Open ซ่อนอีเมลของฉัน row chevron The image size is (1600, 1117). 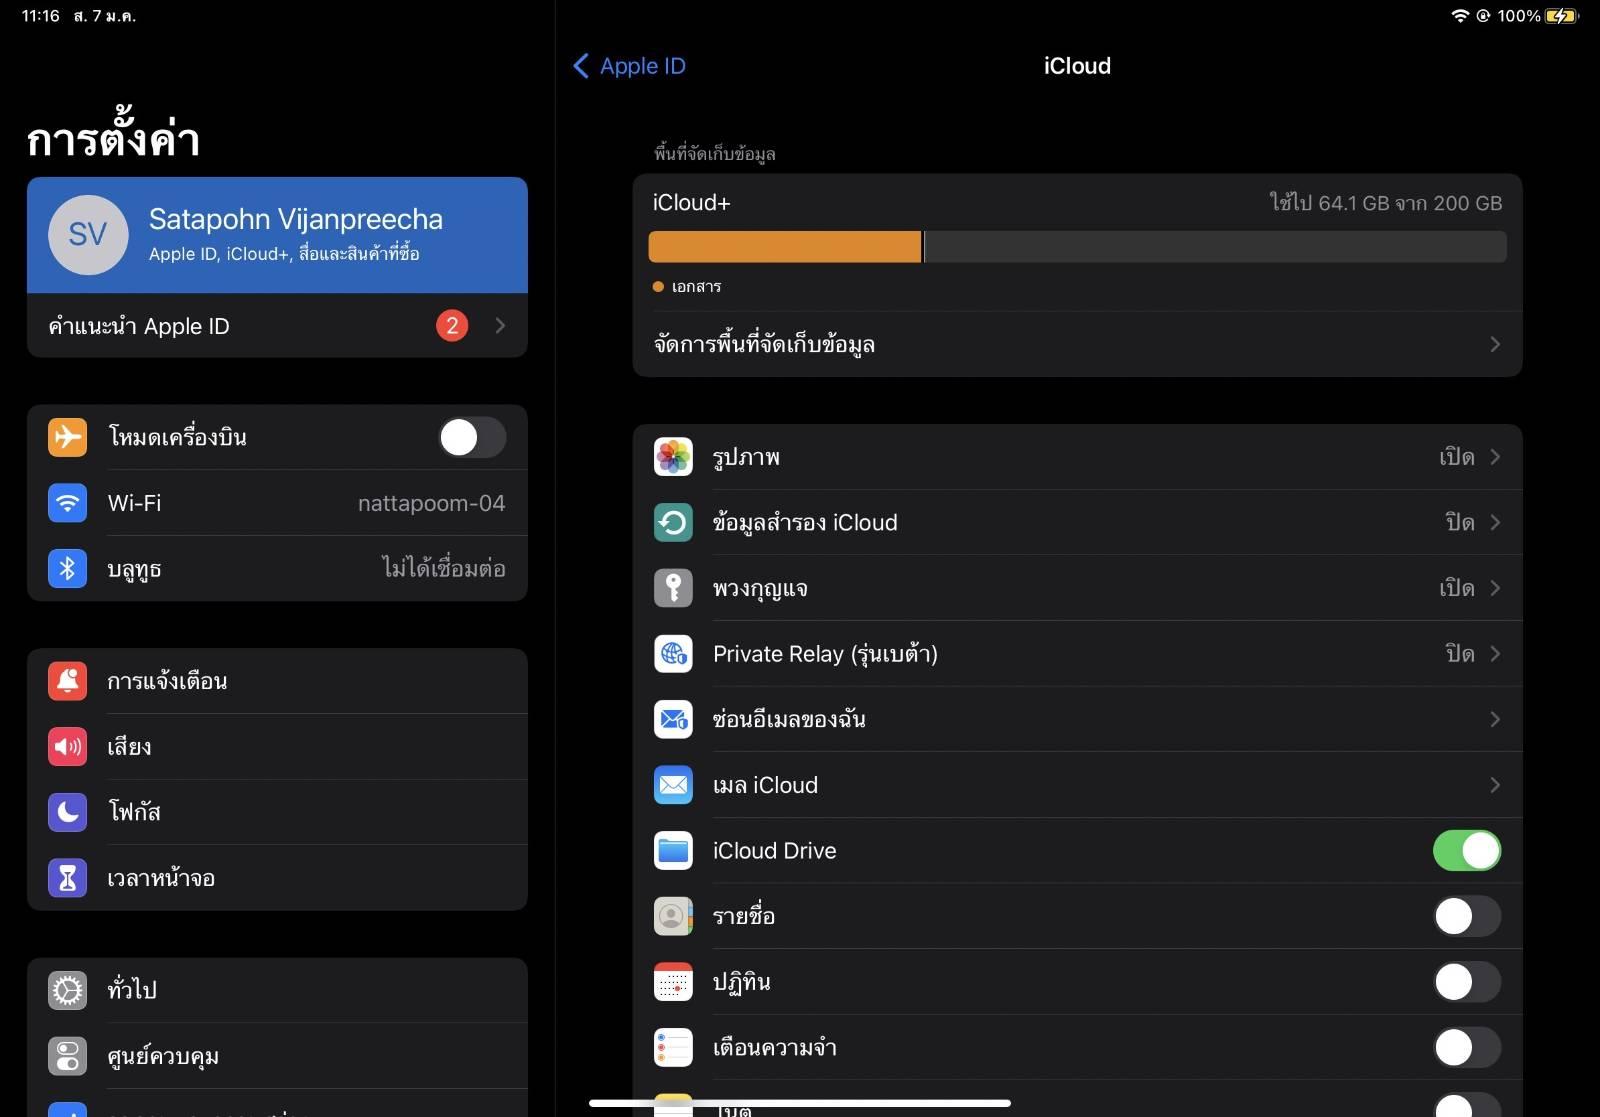1495,719
